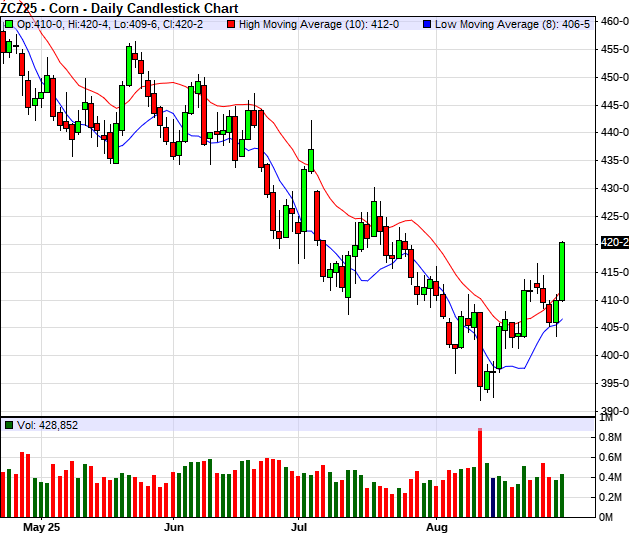The width and height of the screenshot is (640, 536).
Task: Click the green Vol legend square
Action: click(x=9, y=425)
